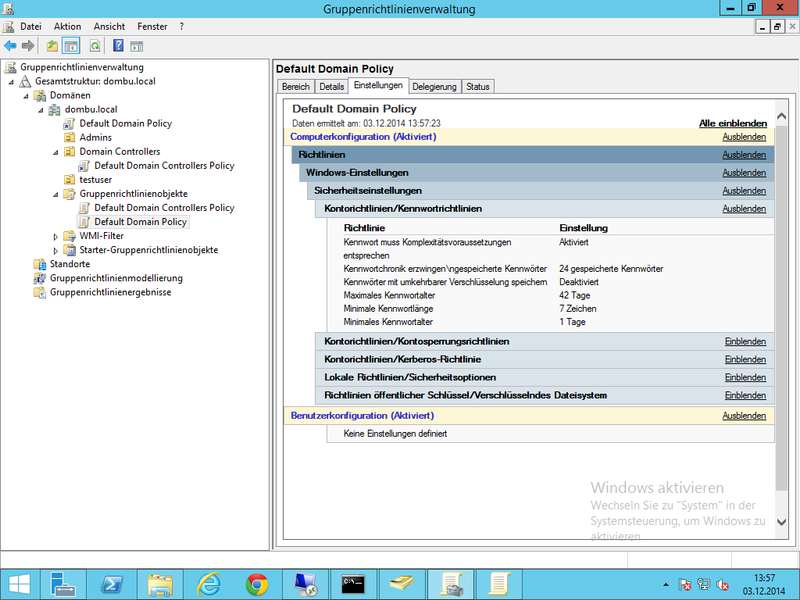Collapse the Gruppenrichtlinienobjekte folder node

56,194
